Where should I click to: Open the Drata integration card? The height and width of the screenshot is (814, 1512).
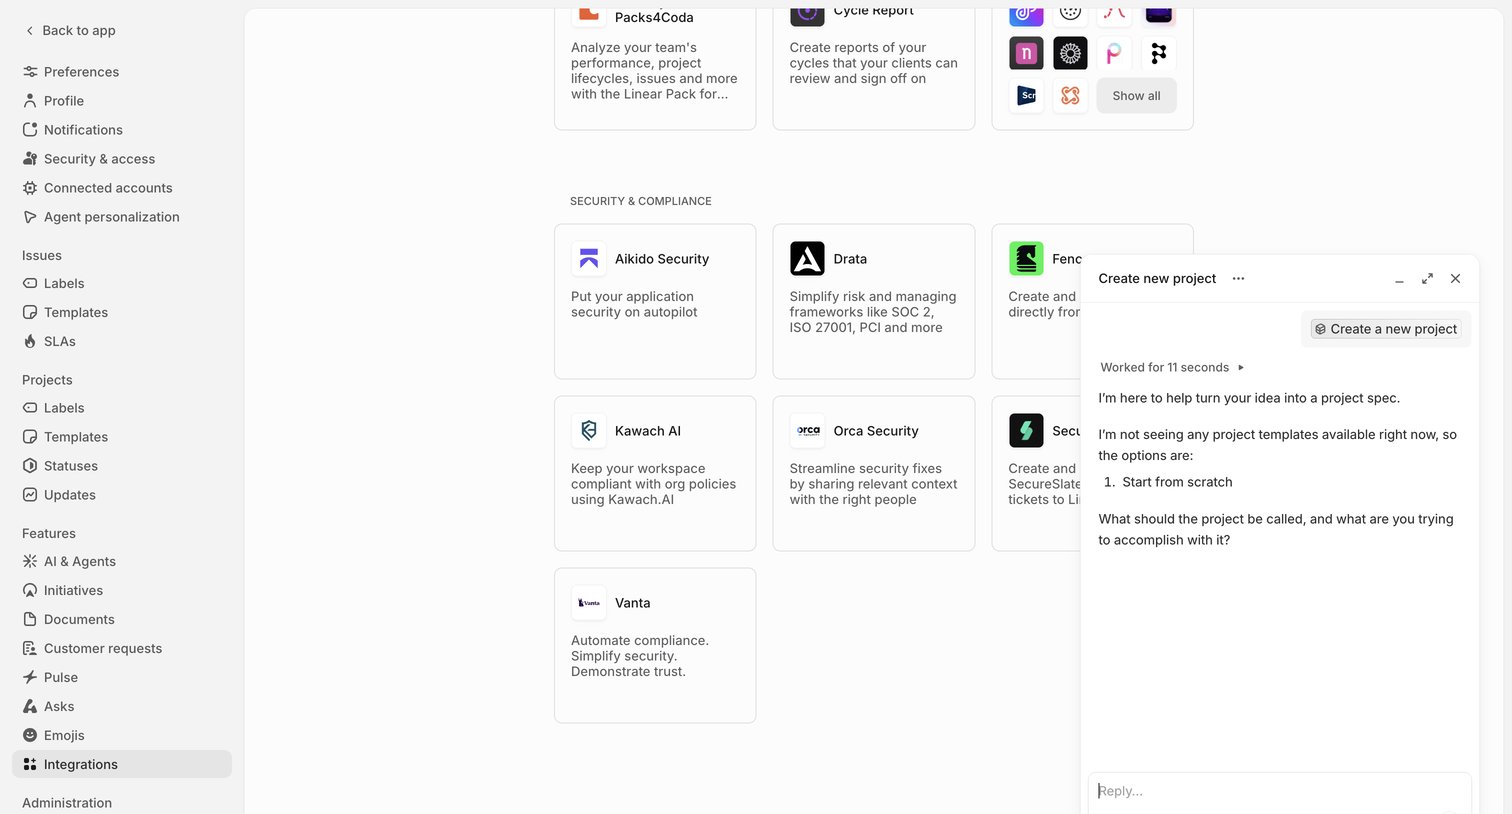click(874, 301)
